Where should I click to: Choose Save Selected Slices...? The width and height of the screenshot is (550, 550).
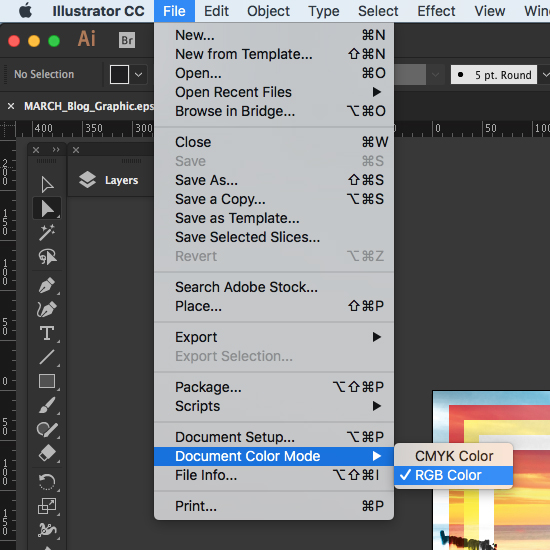pos(274,237)
